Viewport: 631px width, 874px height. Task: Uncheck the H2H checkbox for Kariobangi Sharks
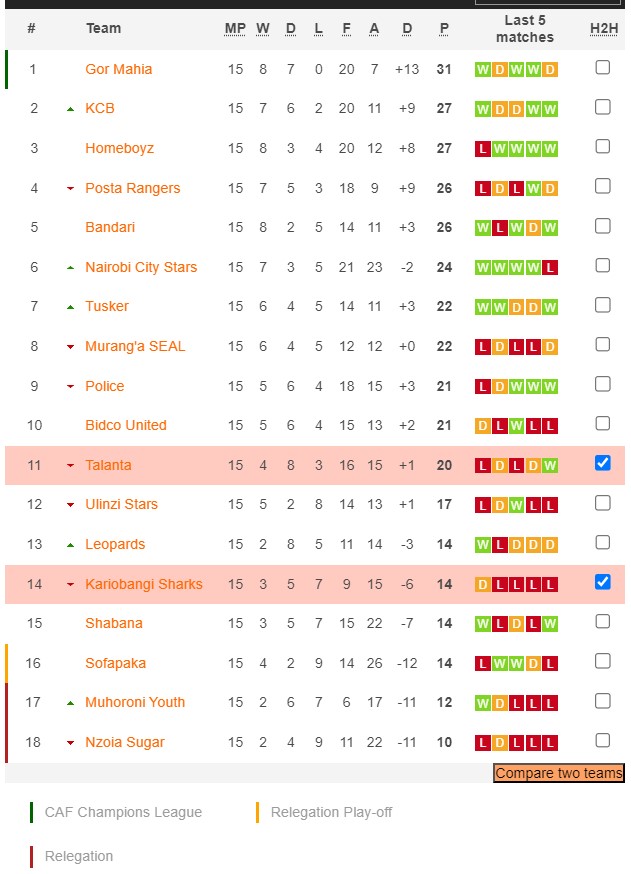[602, 582]
